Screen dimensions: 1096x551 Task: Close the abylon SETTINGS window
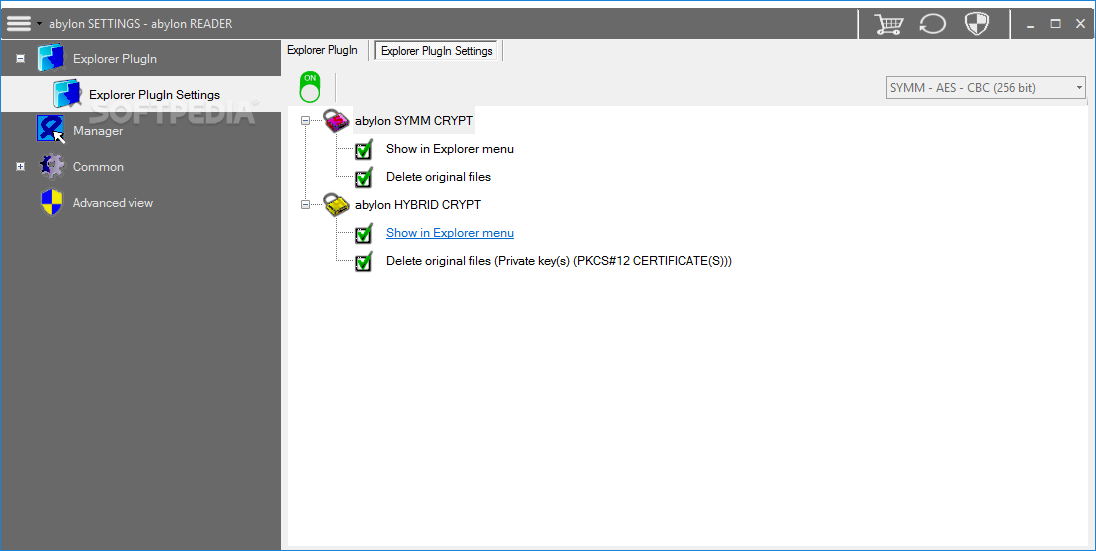pyautogui.click(x=1081, y=24)
